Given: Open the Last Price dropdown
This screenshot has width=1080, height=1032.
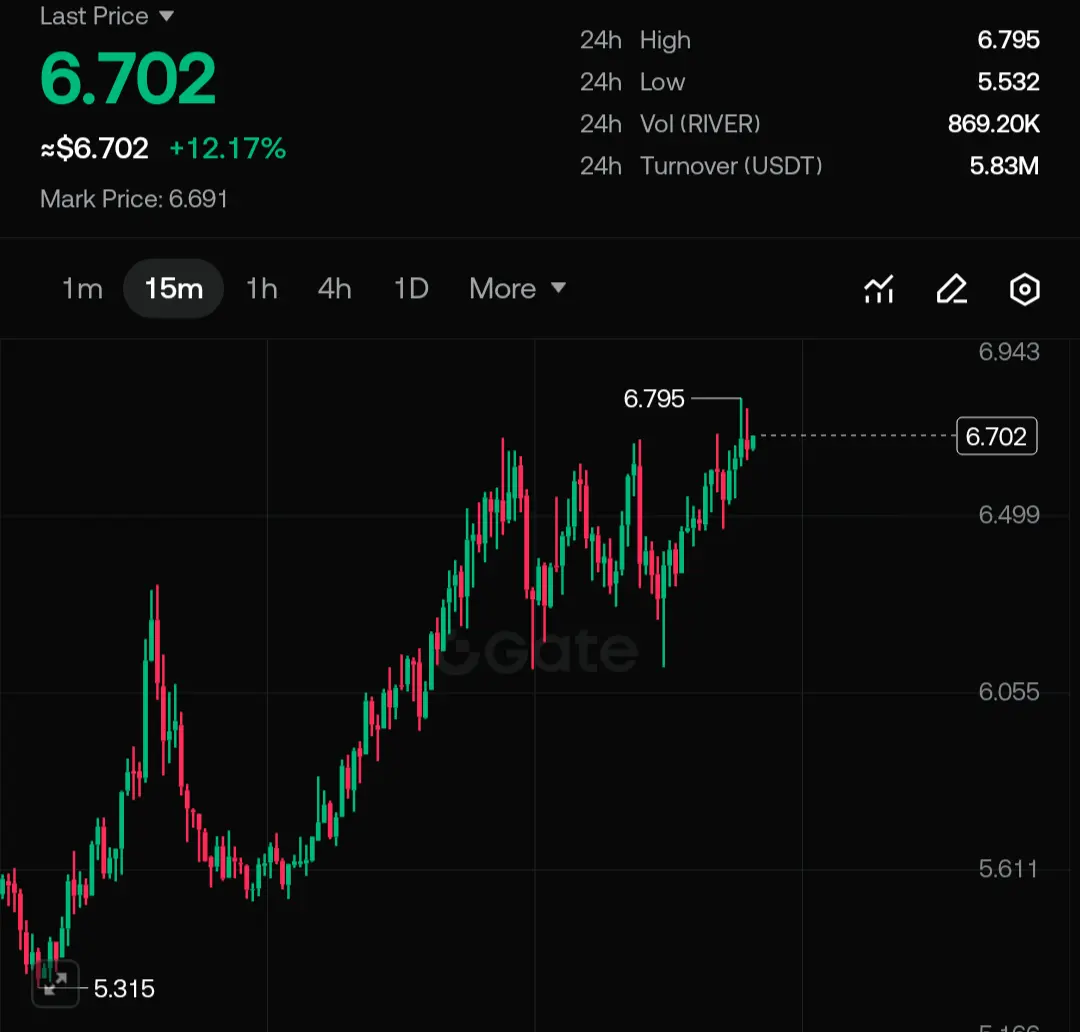Looking at the screenshot, I should 107,15.
